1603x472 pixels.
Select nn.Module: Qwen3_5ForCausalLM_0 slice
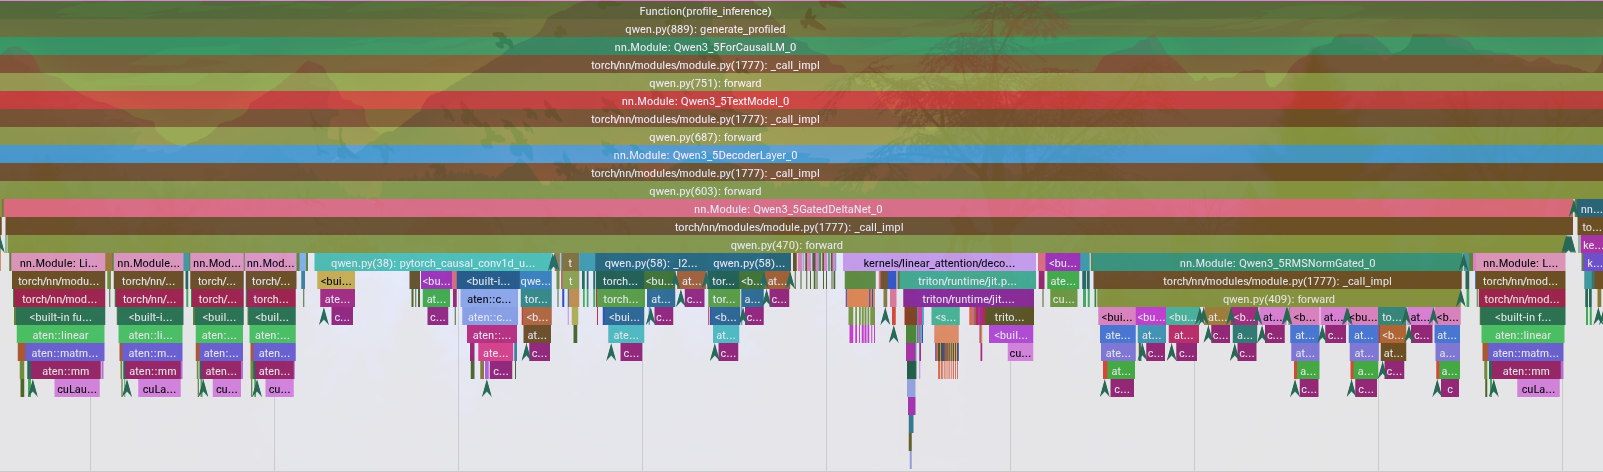tap(801, 47)
